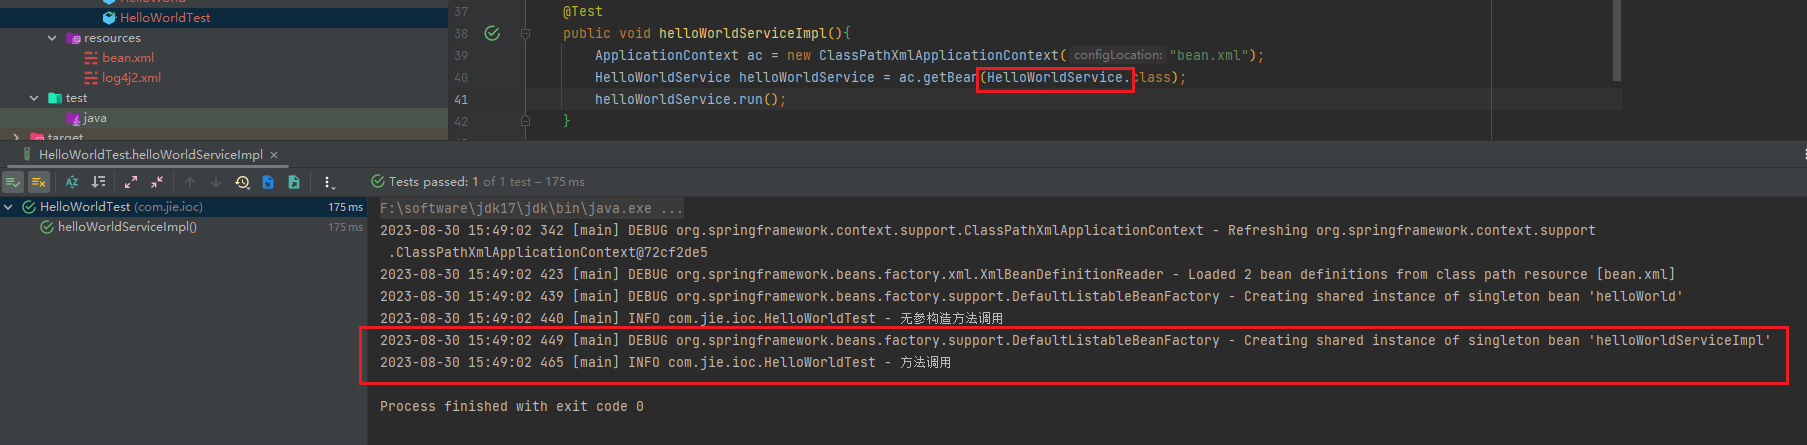Click java.exe command line in console
This screenshot has width=1807, height=445.
coord(531,208)
